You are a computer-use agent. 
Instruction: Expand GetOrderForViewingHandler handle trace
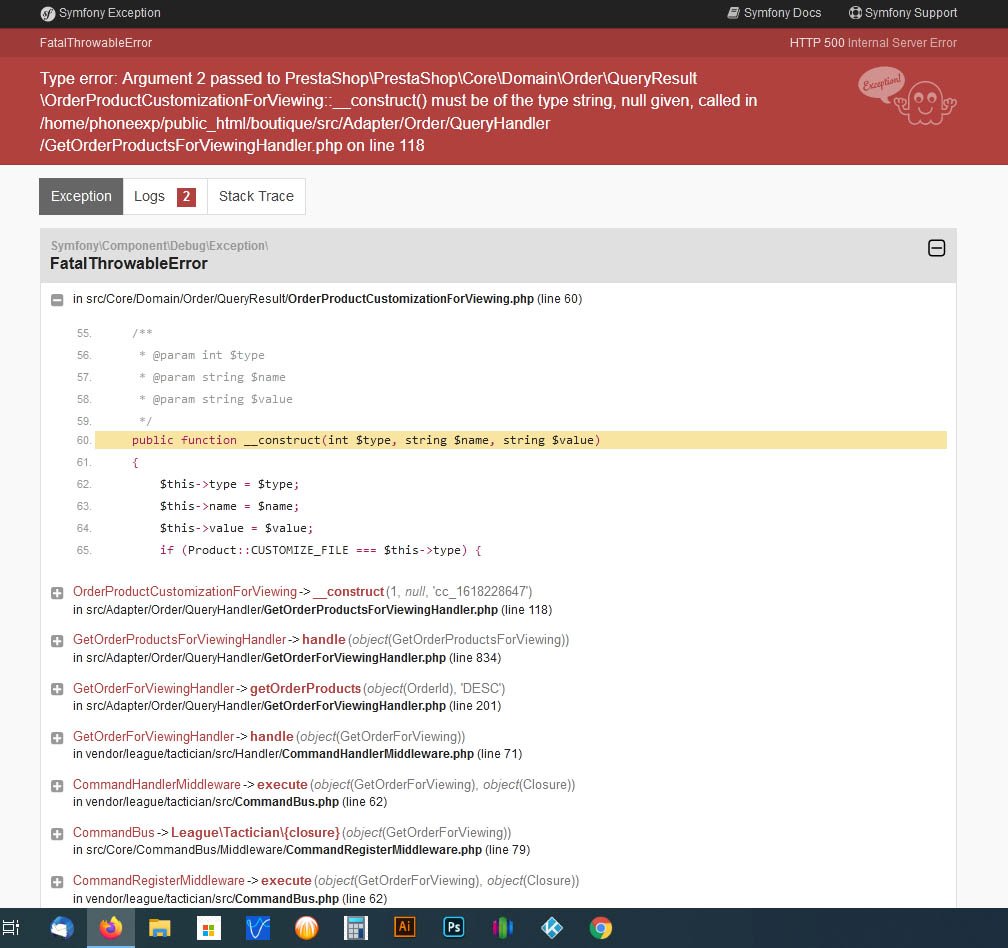(x=57, y=738)
